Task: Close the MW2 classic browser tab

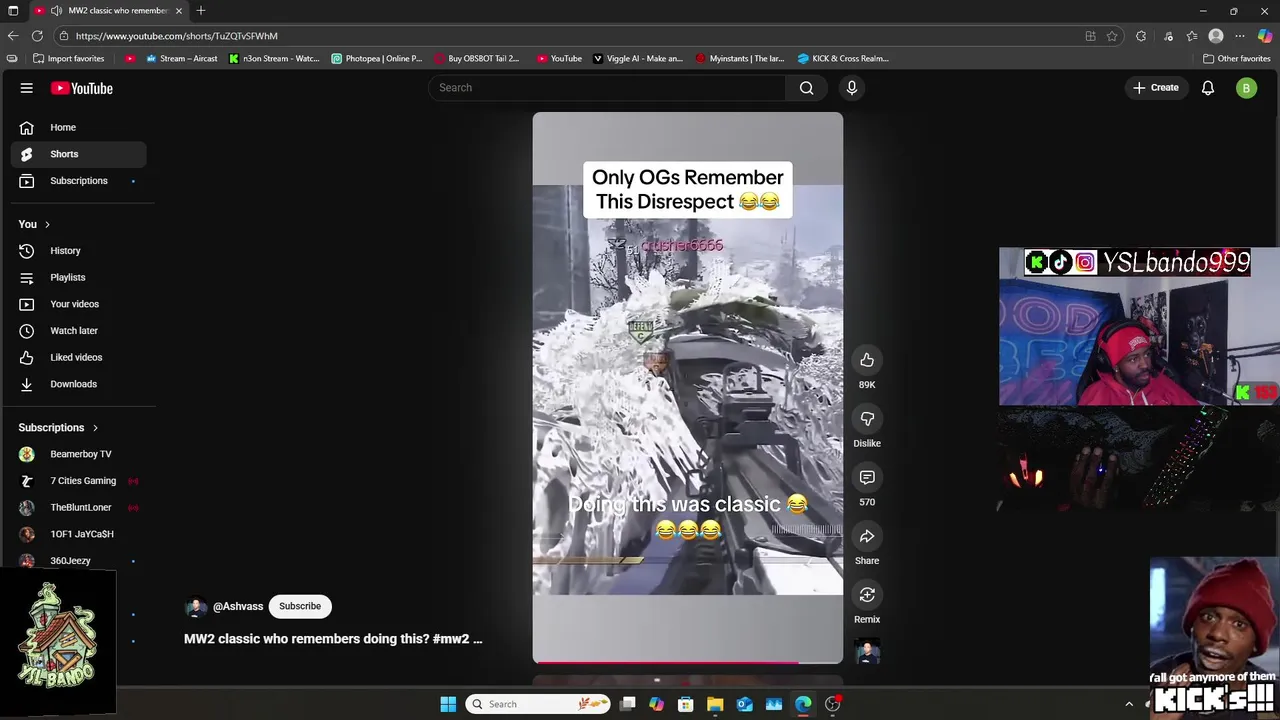Action: [179, 11]
